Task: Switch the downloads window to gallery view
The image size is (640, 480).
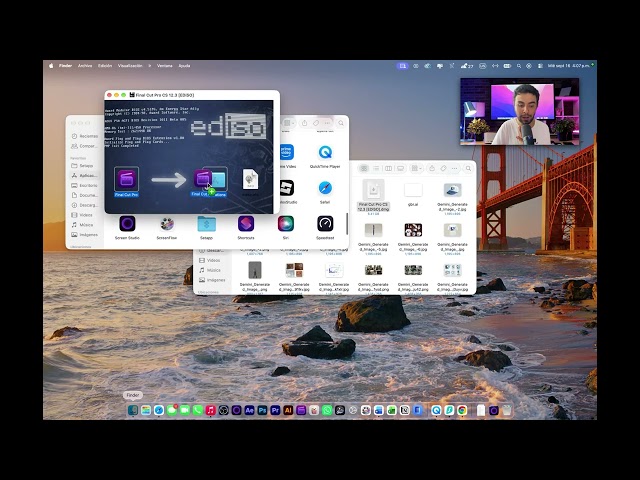Action: (x=400, y=168)
